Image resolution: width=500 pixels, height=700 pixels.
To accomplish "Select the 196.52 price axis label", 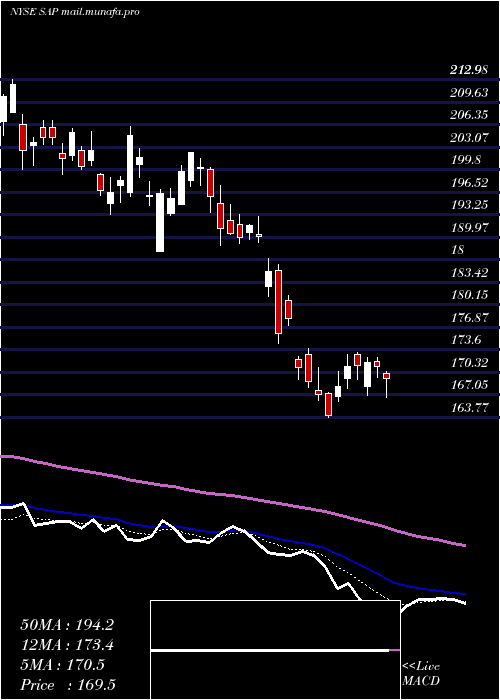I will click(x=468, y=183).
